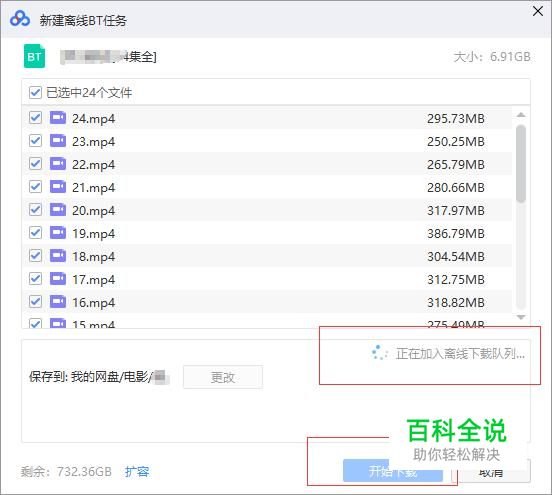The width and height of the screenshot is (552, 495).
Task: Select the 18.mp4 file name
Action: pos(94,256)
